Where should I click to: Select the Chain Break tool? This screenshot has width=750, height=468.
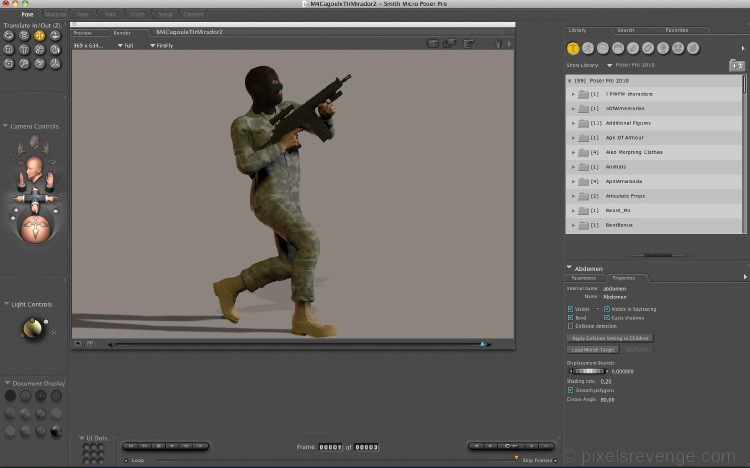tap(40, 49)
